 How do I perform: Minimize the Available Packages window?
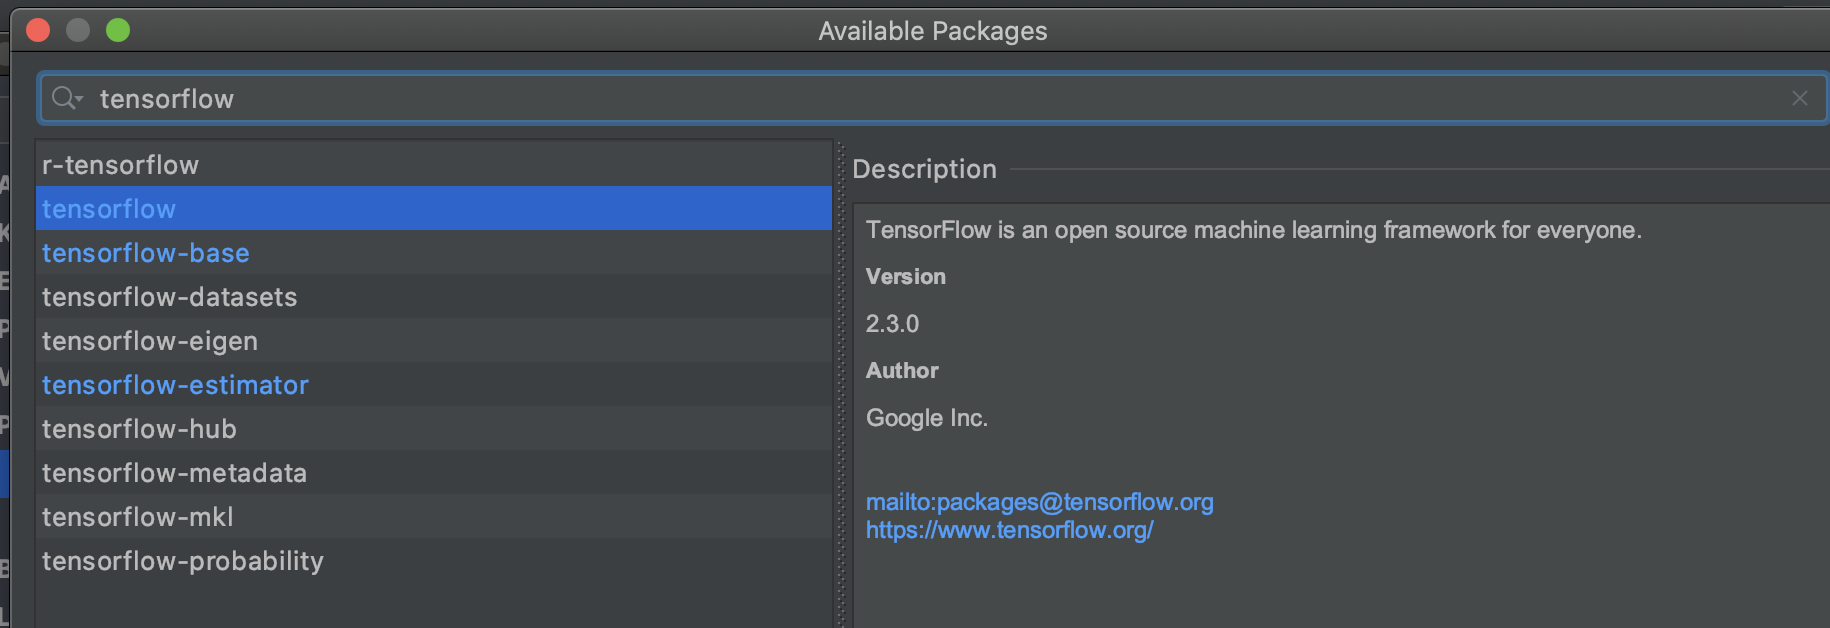[78, 30]
